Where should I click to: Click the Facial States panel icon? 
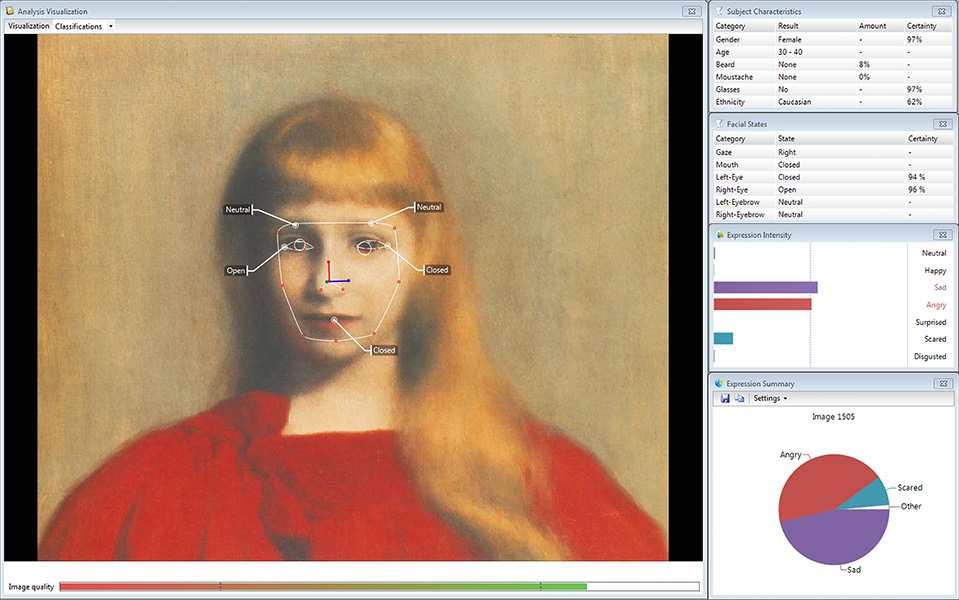[719, 124]
